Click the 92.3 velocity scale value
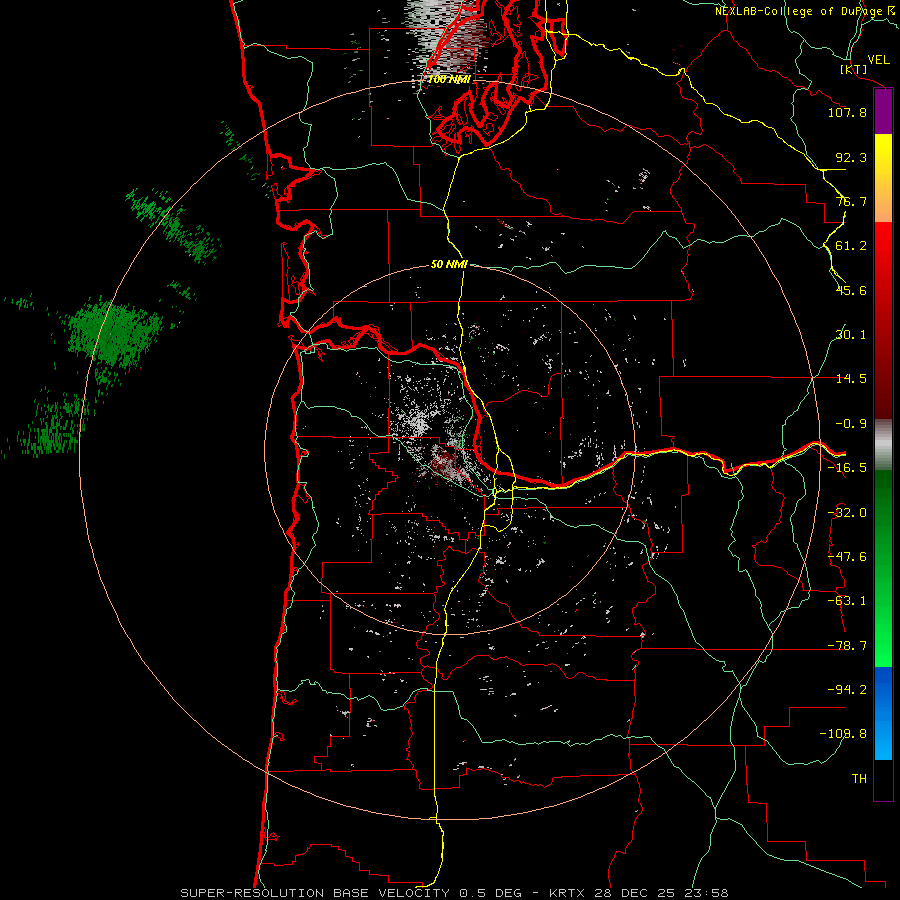Image resolution: width=900 pixels, height=900 pixels. [x=851, y=157]
